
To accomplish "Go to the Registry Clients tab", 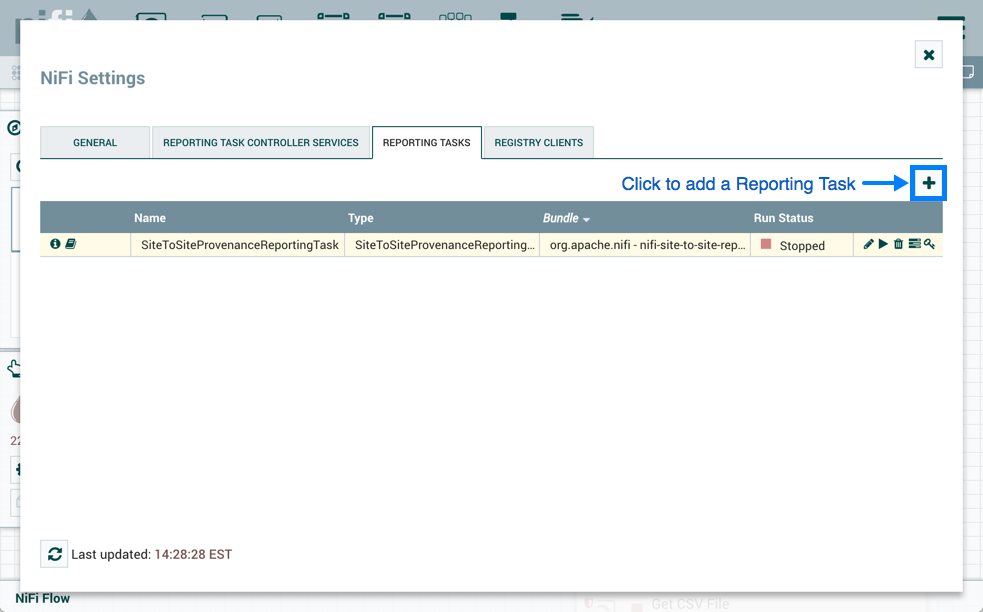I will pyautogui.click(x=538, y=143).
